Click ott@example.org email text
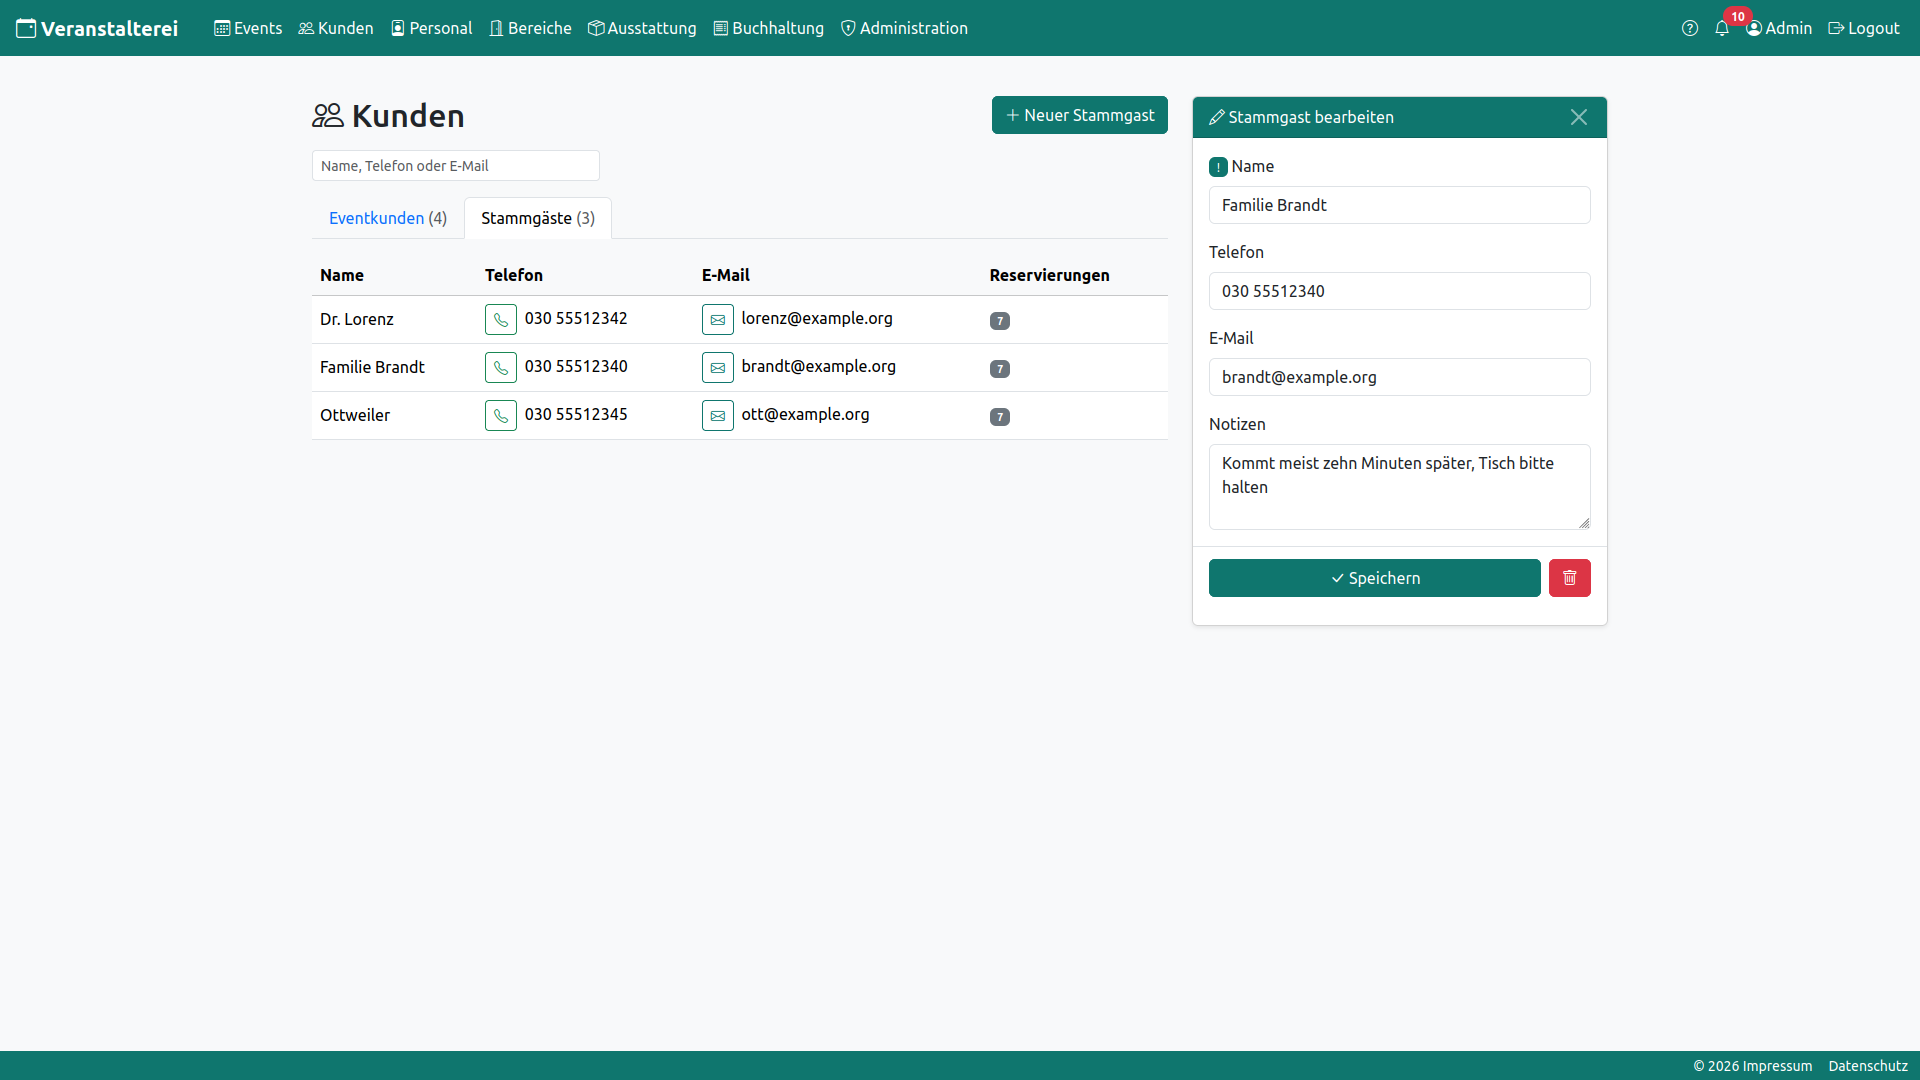The width and height of the screenshot is (1920, 1080). pos(805,415)
